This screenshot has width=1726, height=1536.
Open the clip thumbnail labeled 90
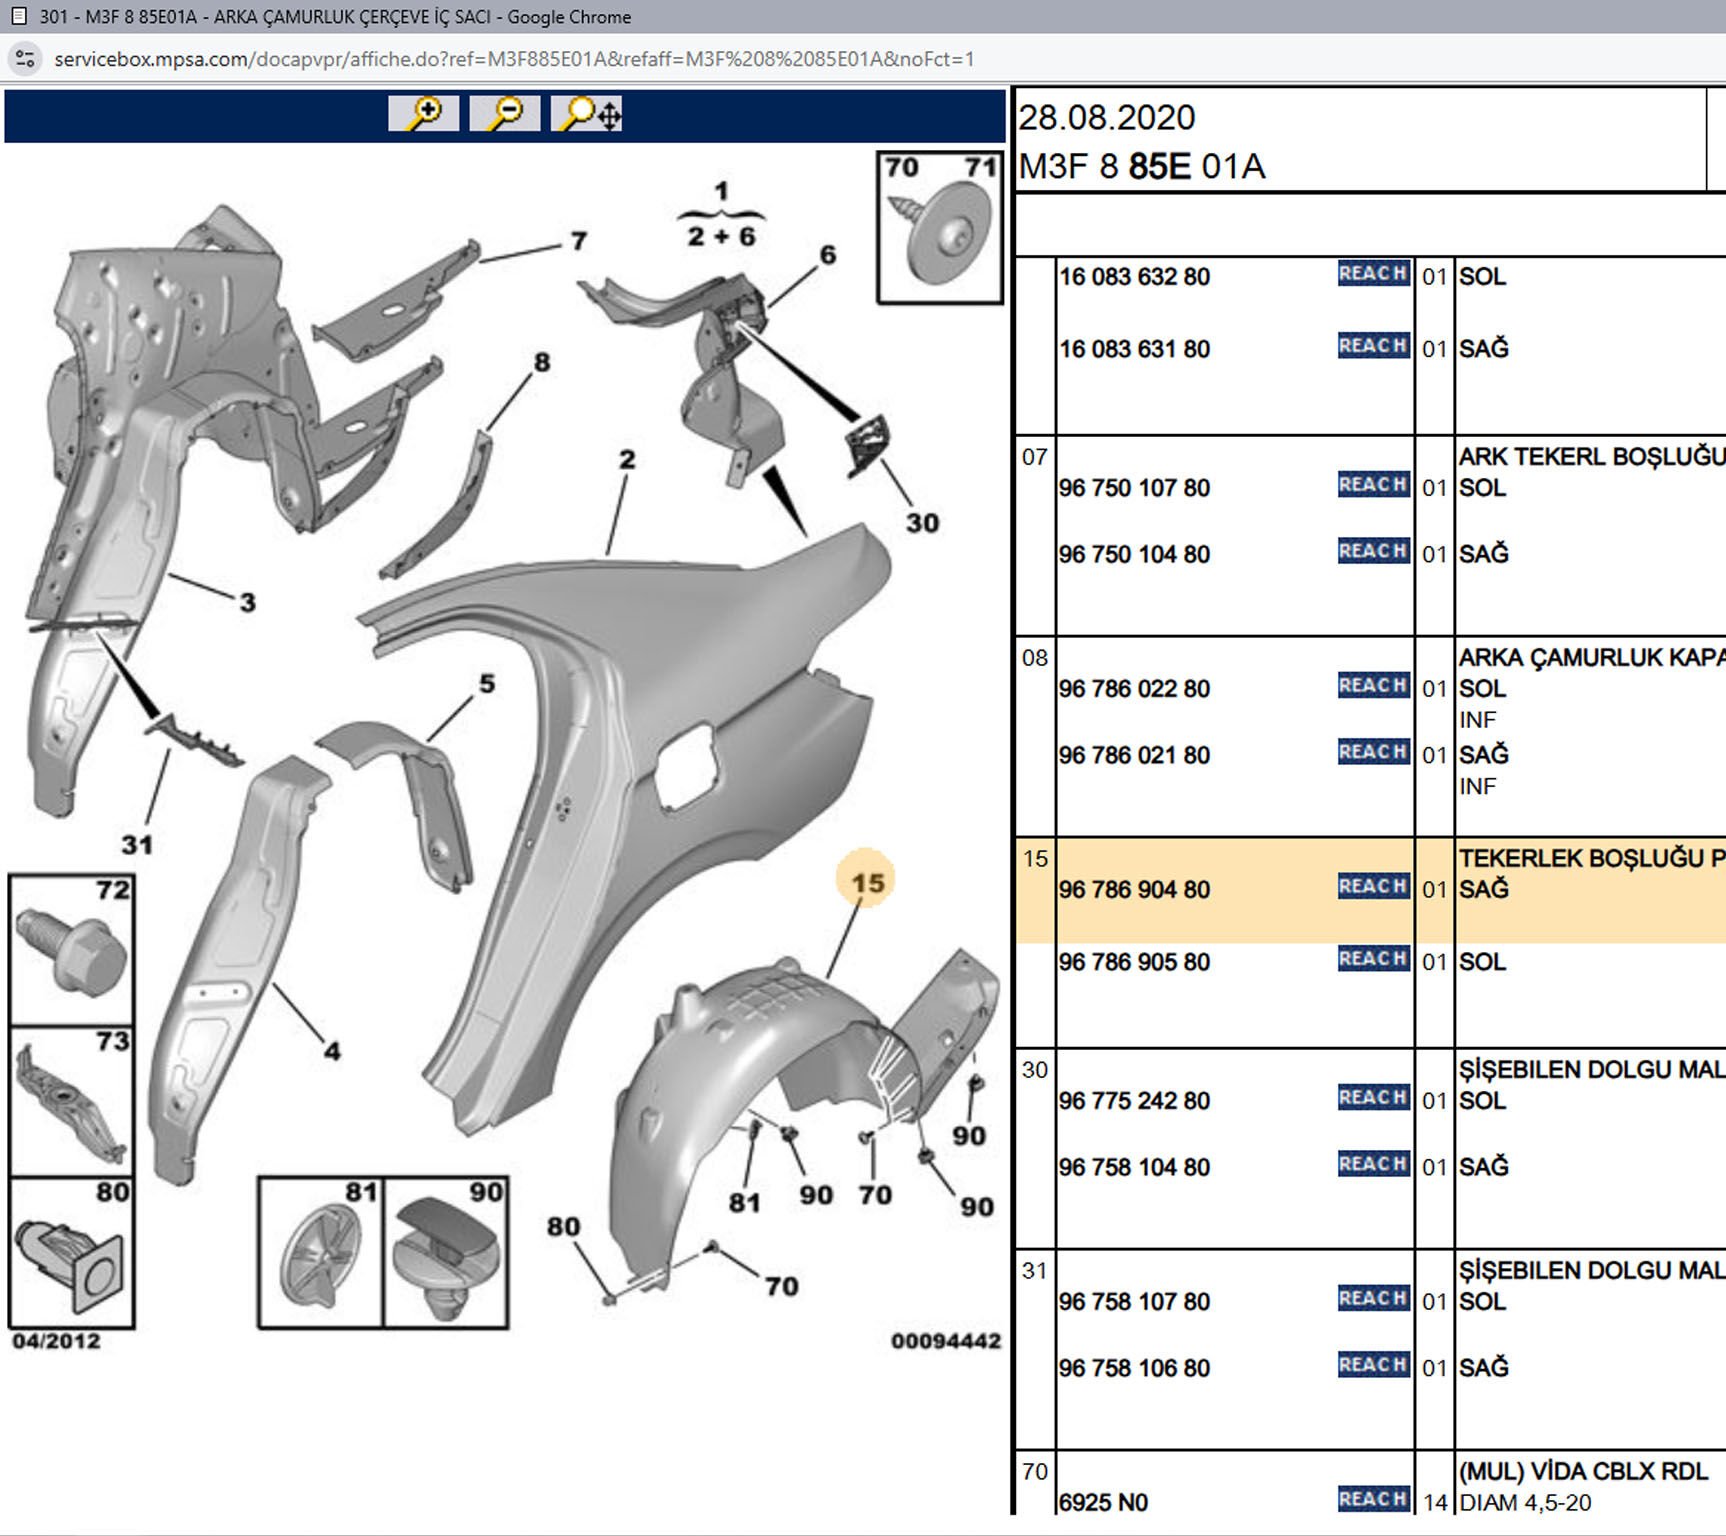click(446, 1253)
